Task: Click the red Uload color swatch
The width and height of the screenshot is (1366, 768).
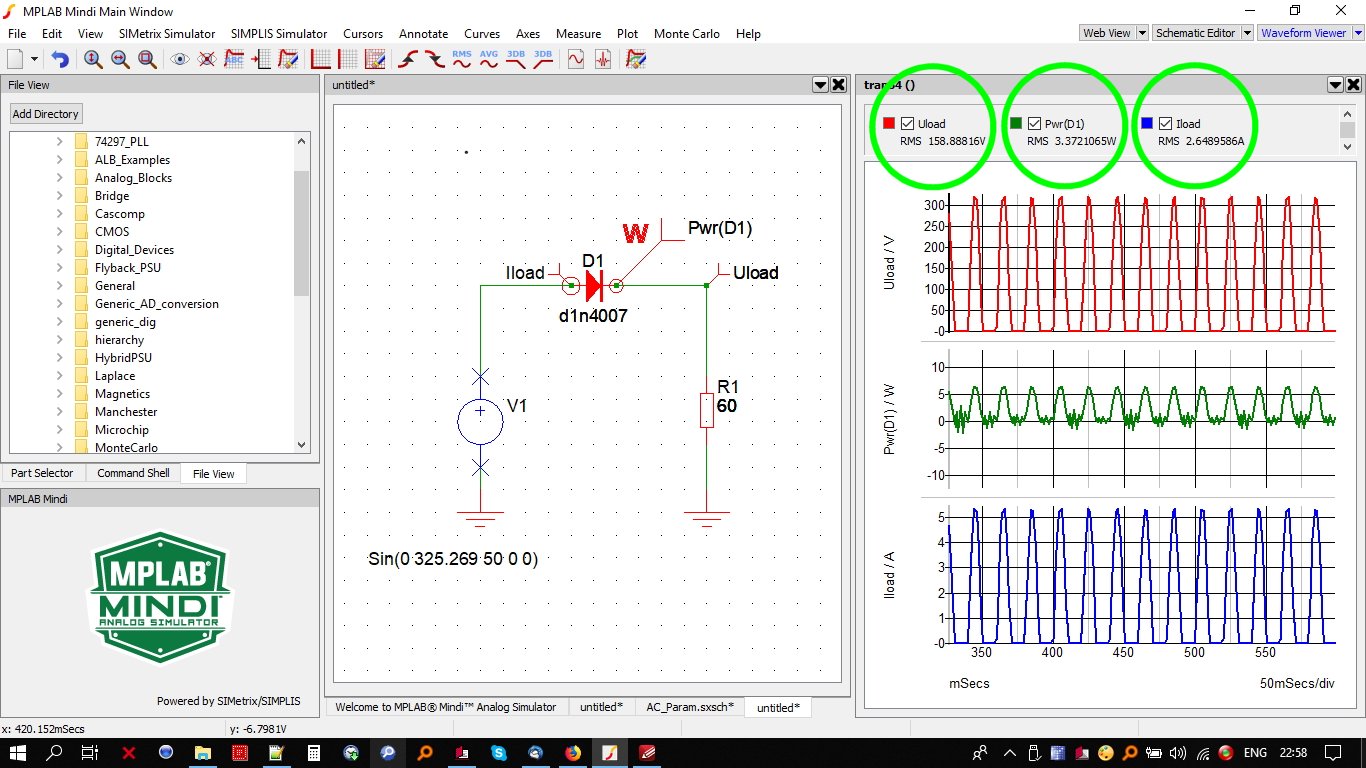Action: [x=889, y=124]
